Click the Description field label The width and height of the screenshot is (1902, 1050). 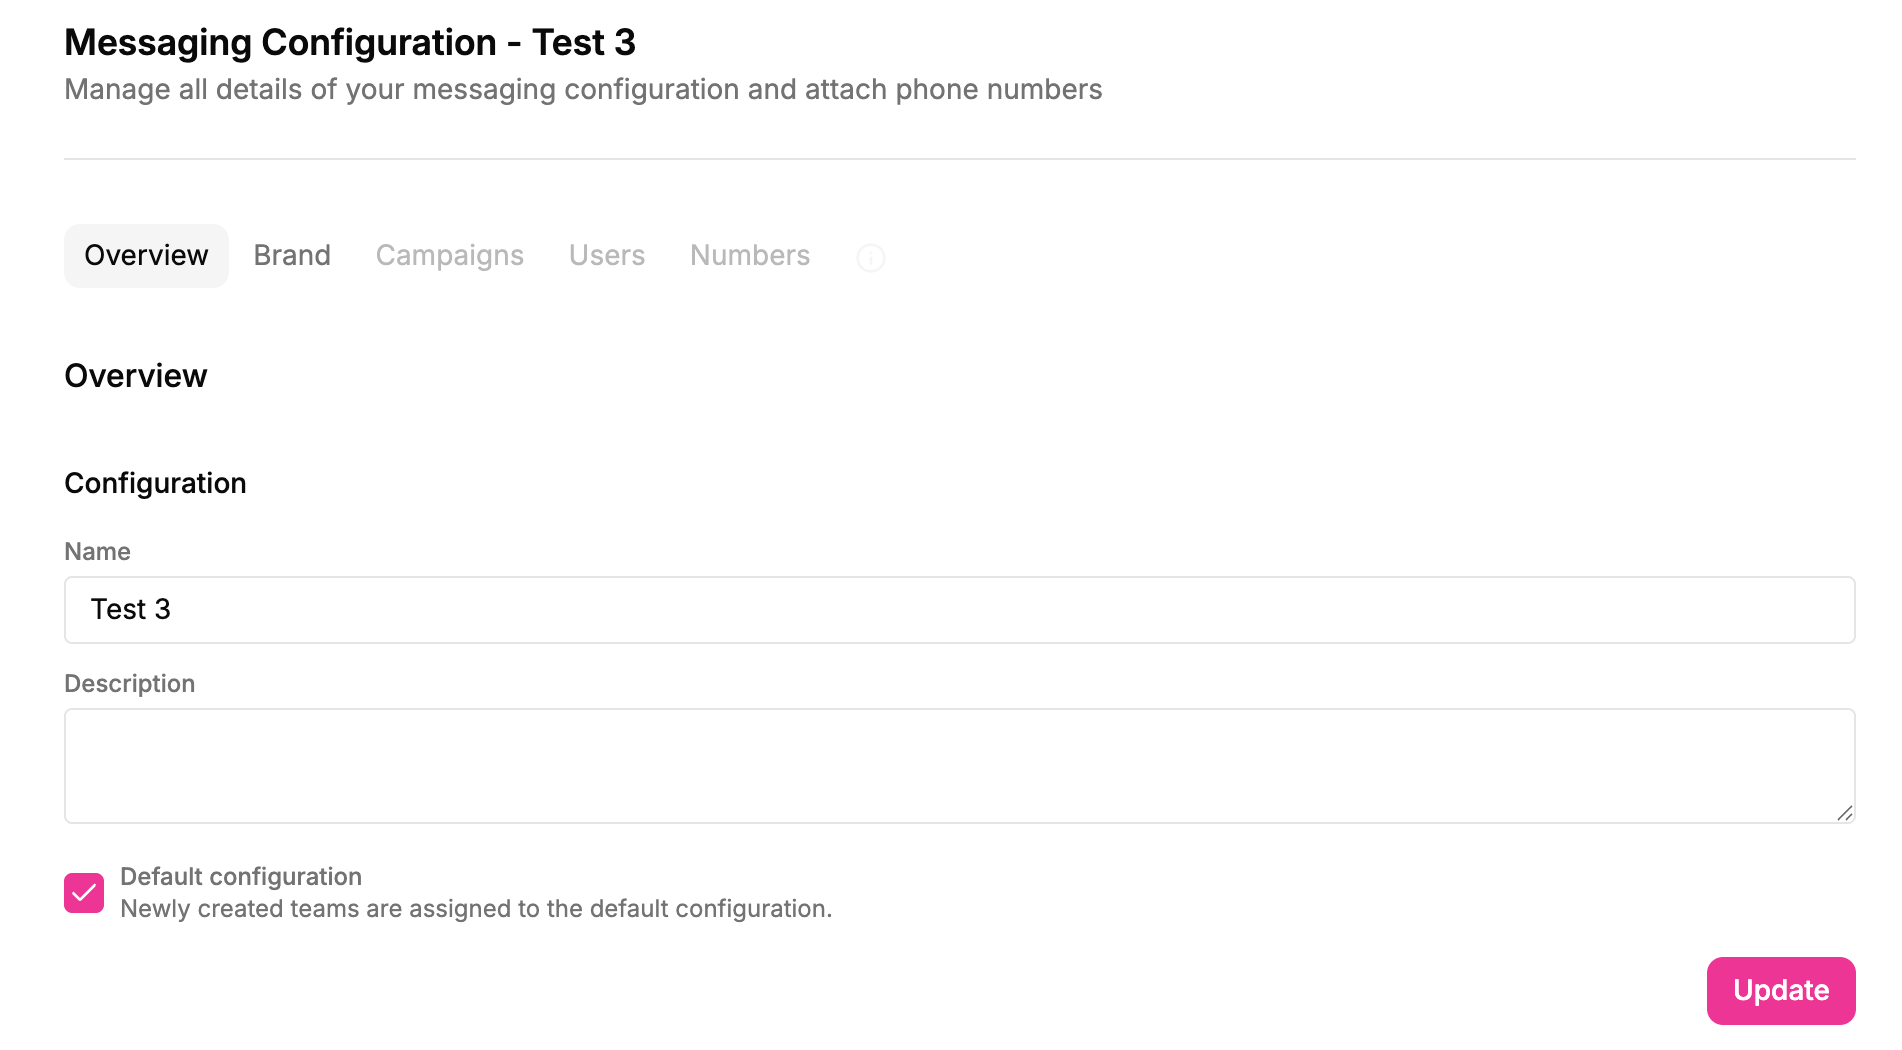129,683
